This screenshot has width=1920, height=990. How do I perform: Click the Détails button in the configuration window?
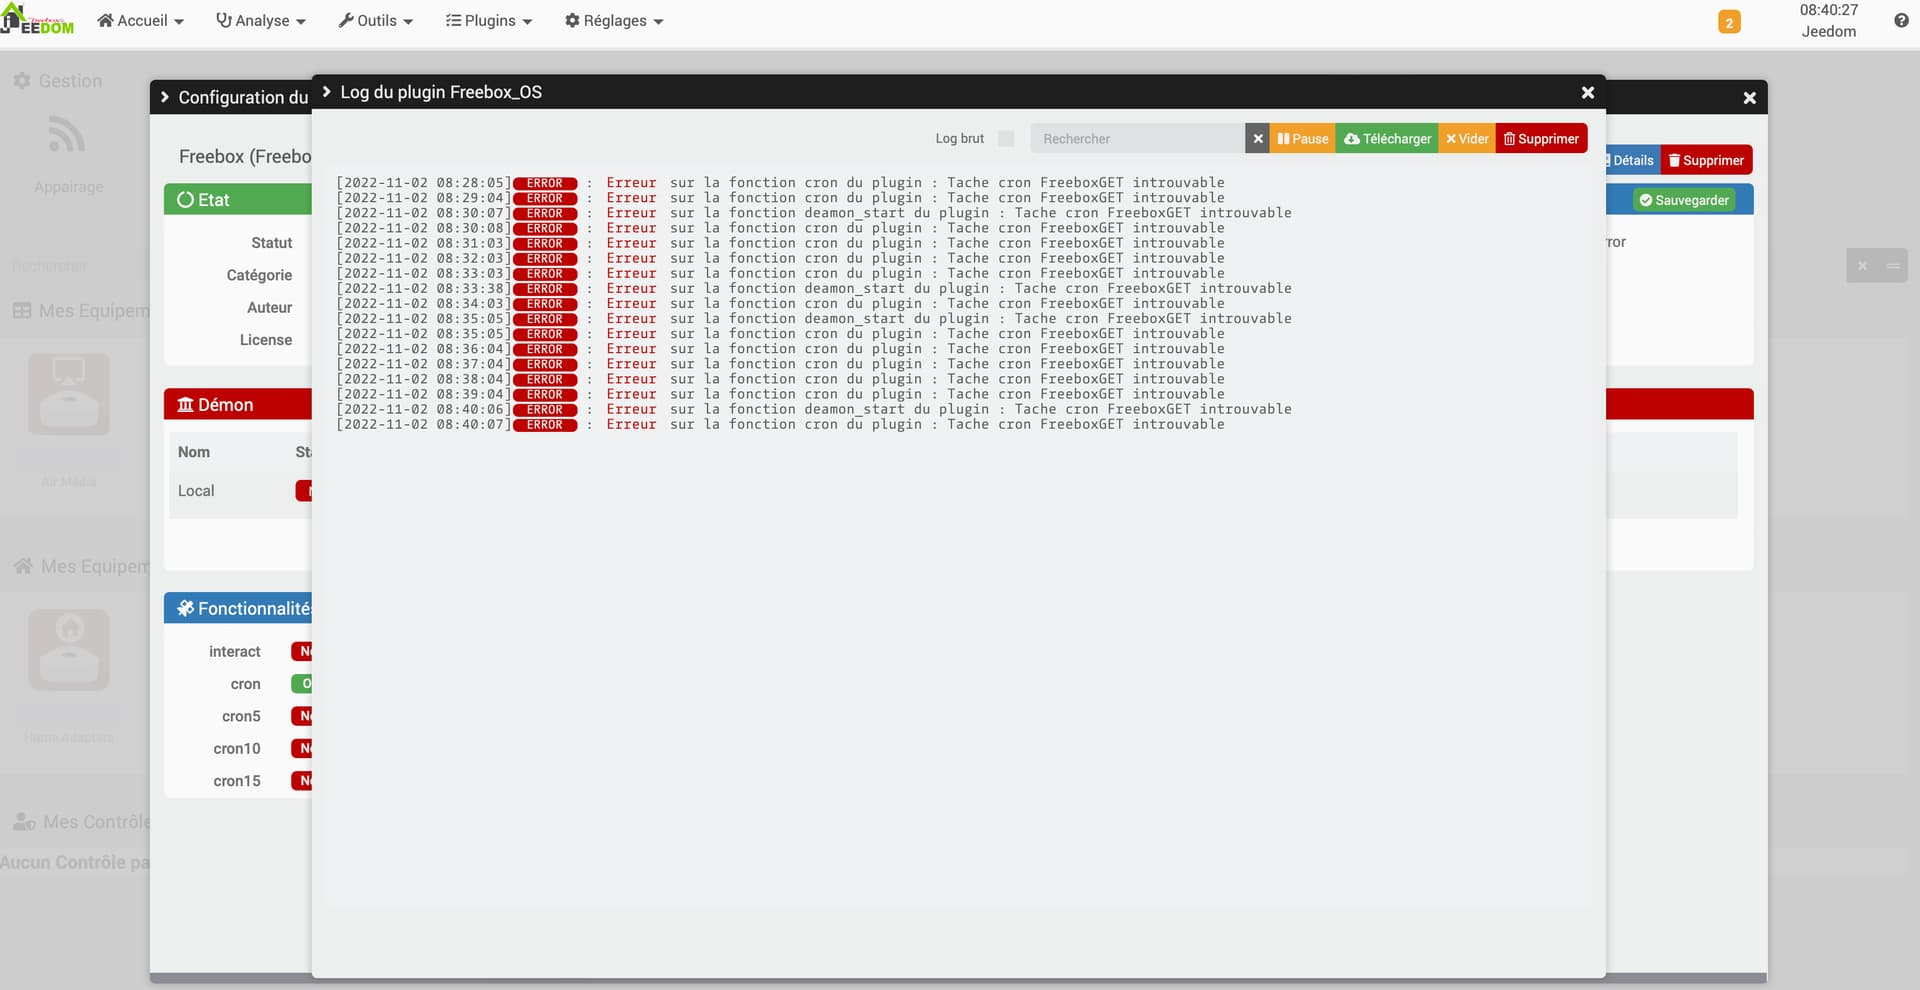coord(1632,160)
